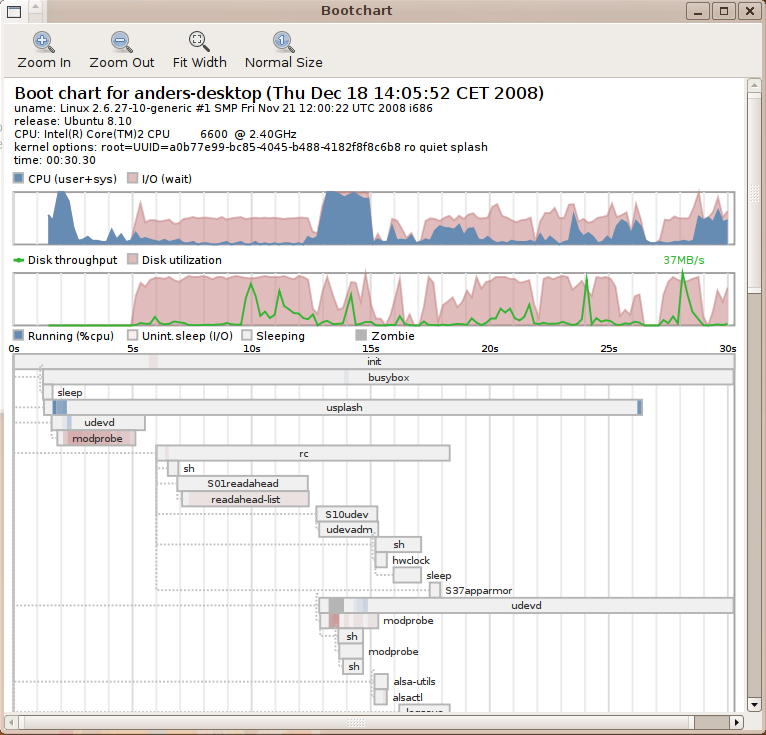Click the vertical scrollbar thumb

(754, 192)
